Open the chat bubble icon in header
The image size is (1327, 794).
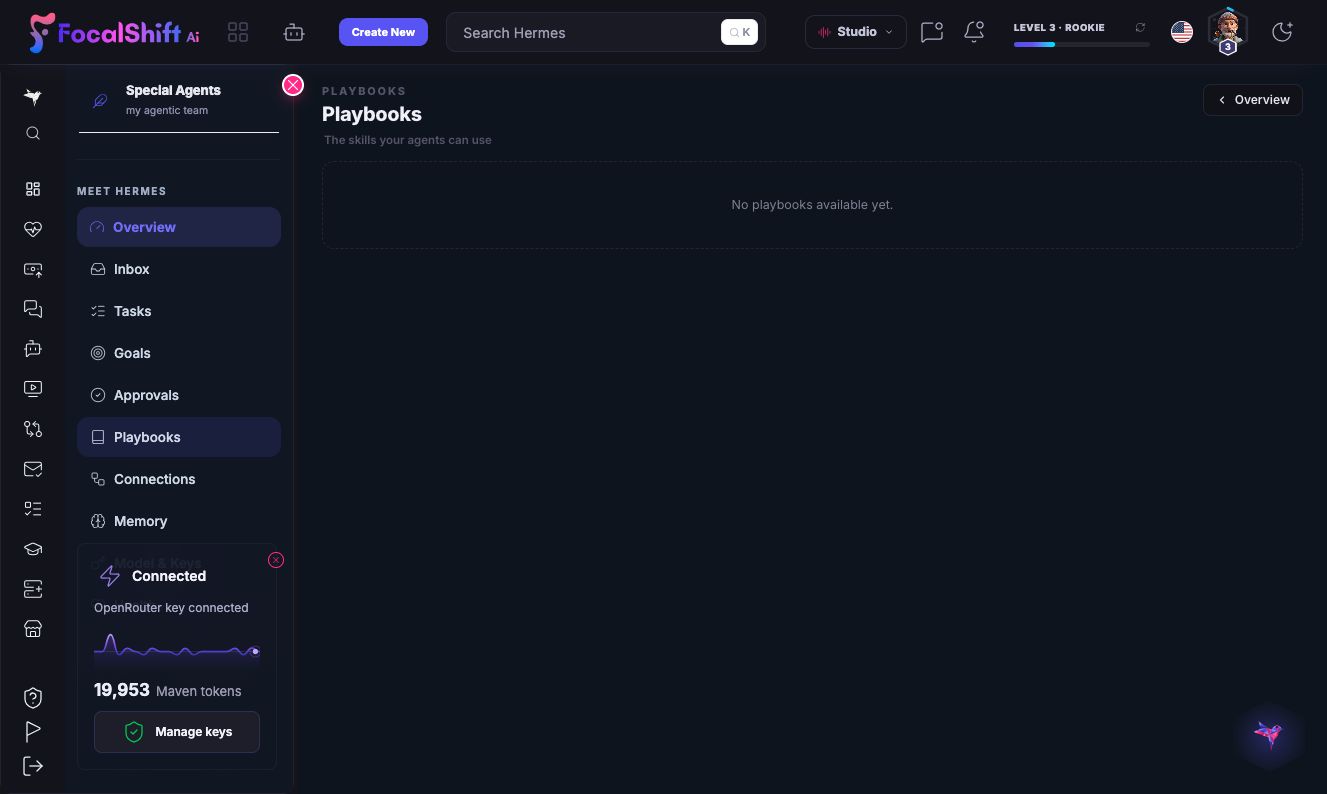point(932,32)
